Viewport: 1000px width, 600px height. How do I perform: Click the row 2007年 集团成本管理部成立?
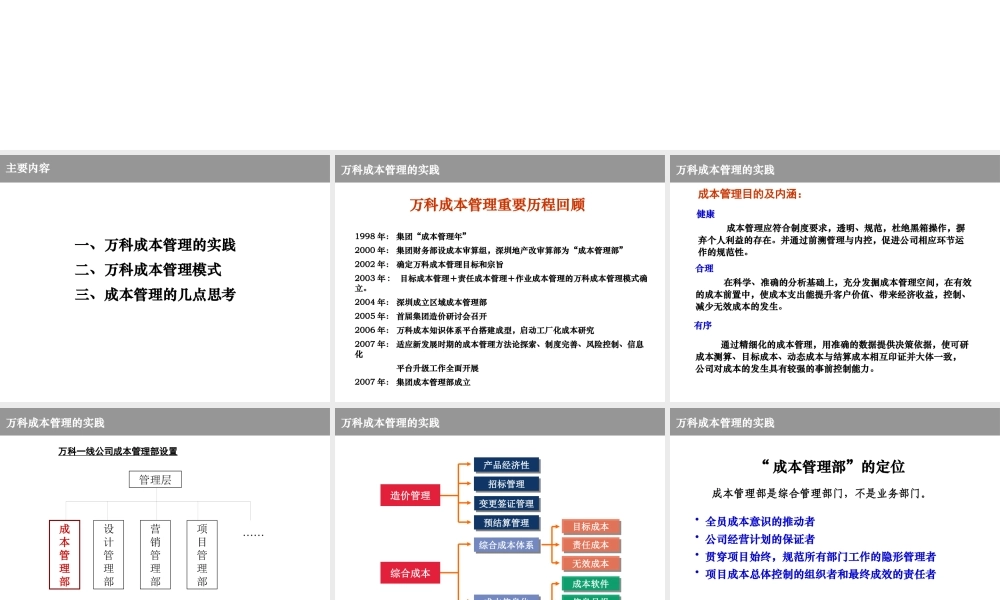click(413, 382)
